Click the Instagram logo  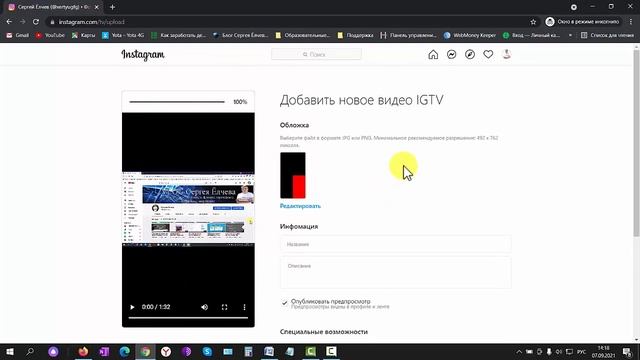pos(143,55)
